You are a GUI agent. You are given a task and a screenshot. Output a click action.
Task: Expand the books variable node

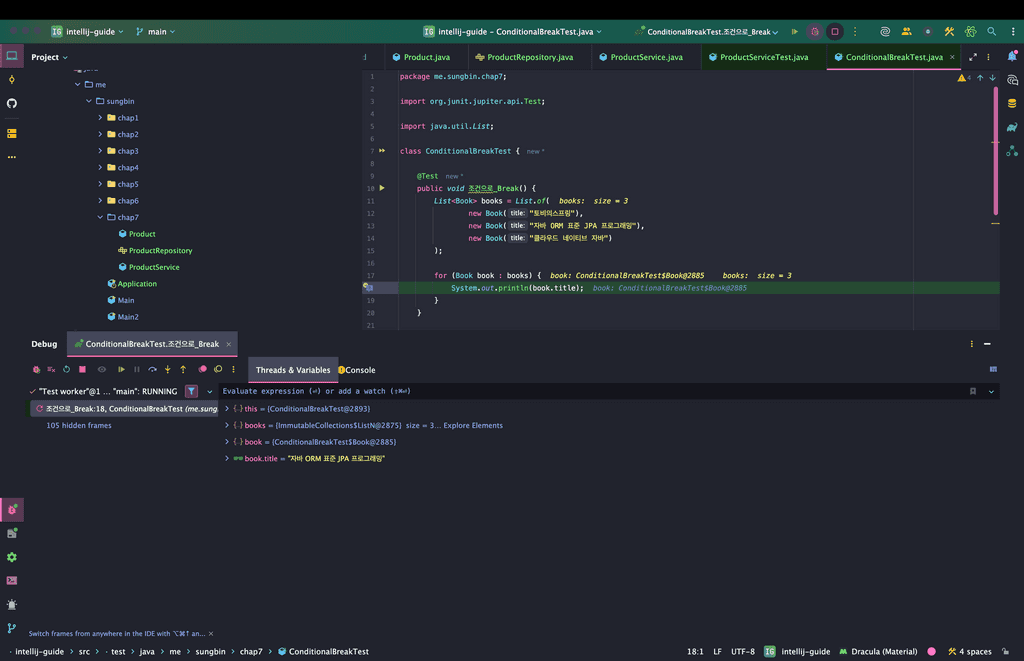pos(227,425)
